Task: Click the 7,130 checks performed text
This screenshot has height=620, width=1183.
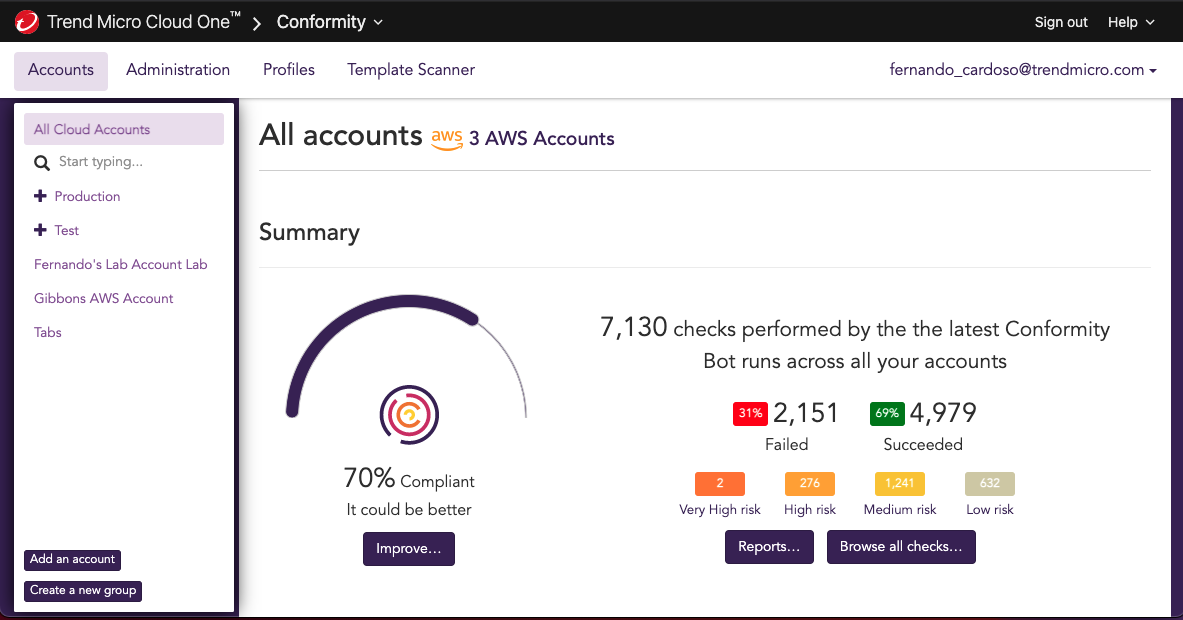Action: tap(855, 345)
